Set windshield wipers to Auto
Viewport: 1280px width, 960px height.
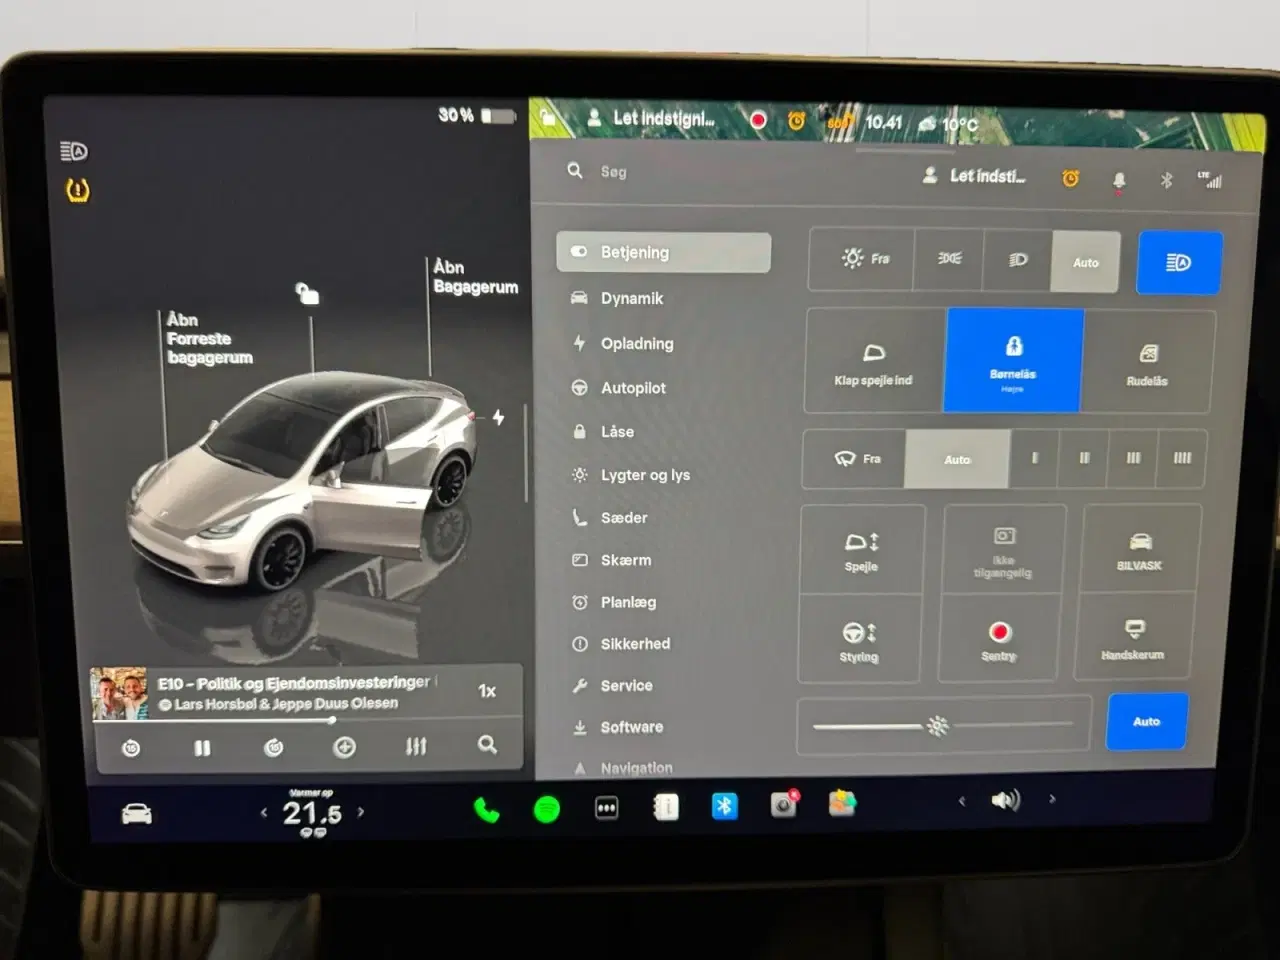tap(957, 459)
